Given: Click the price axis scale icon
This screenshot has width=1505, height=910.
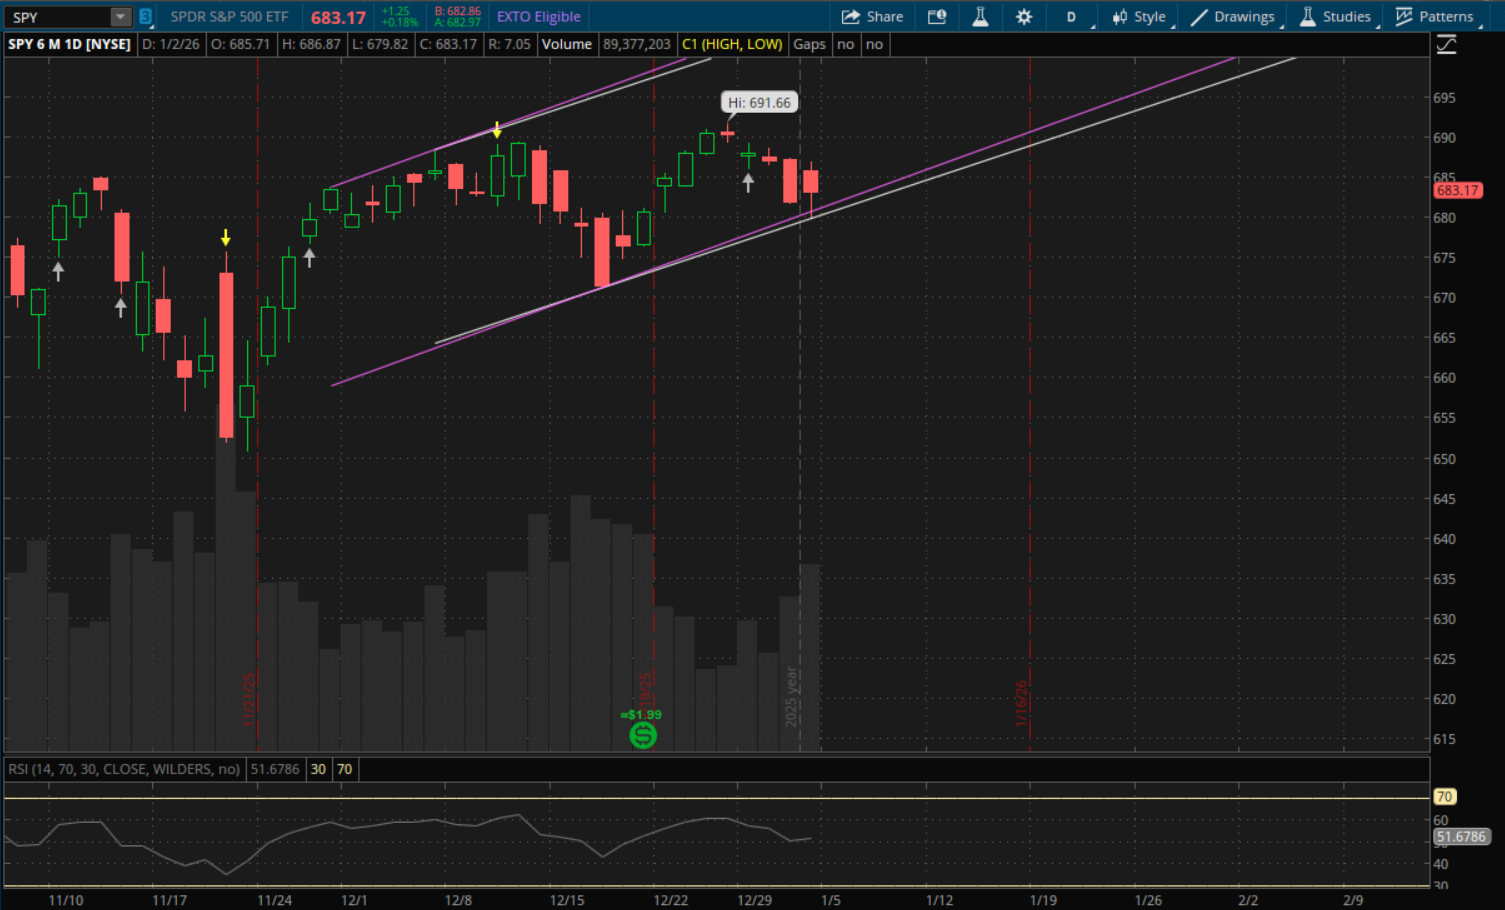Looking at the screenshot, I should (1446, 45).
